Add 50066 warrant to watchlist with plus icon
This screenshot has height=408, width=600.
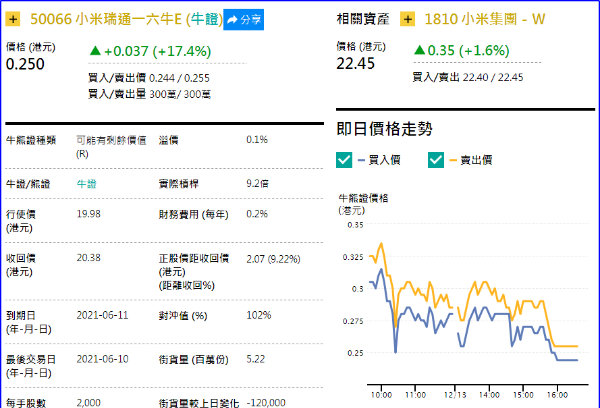point(13,19)
